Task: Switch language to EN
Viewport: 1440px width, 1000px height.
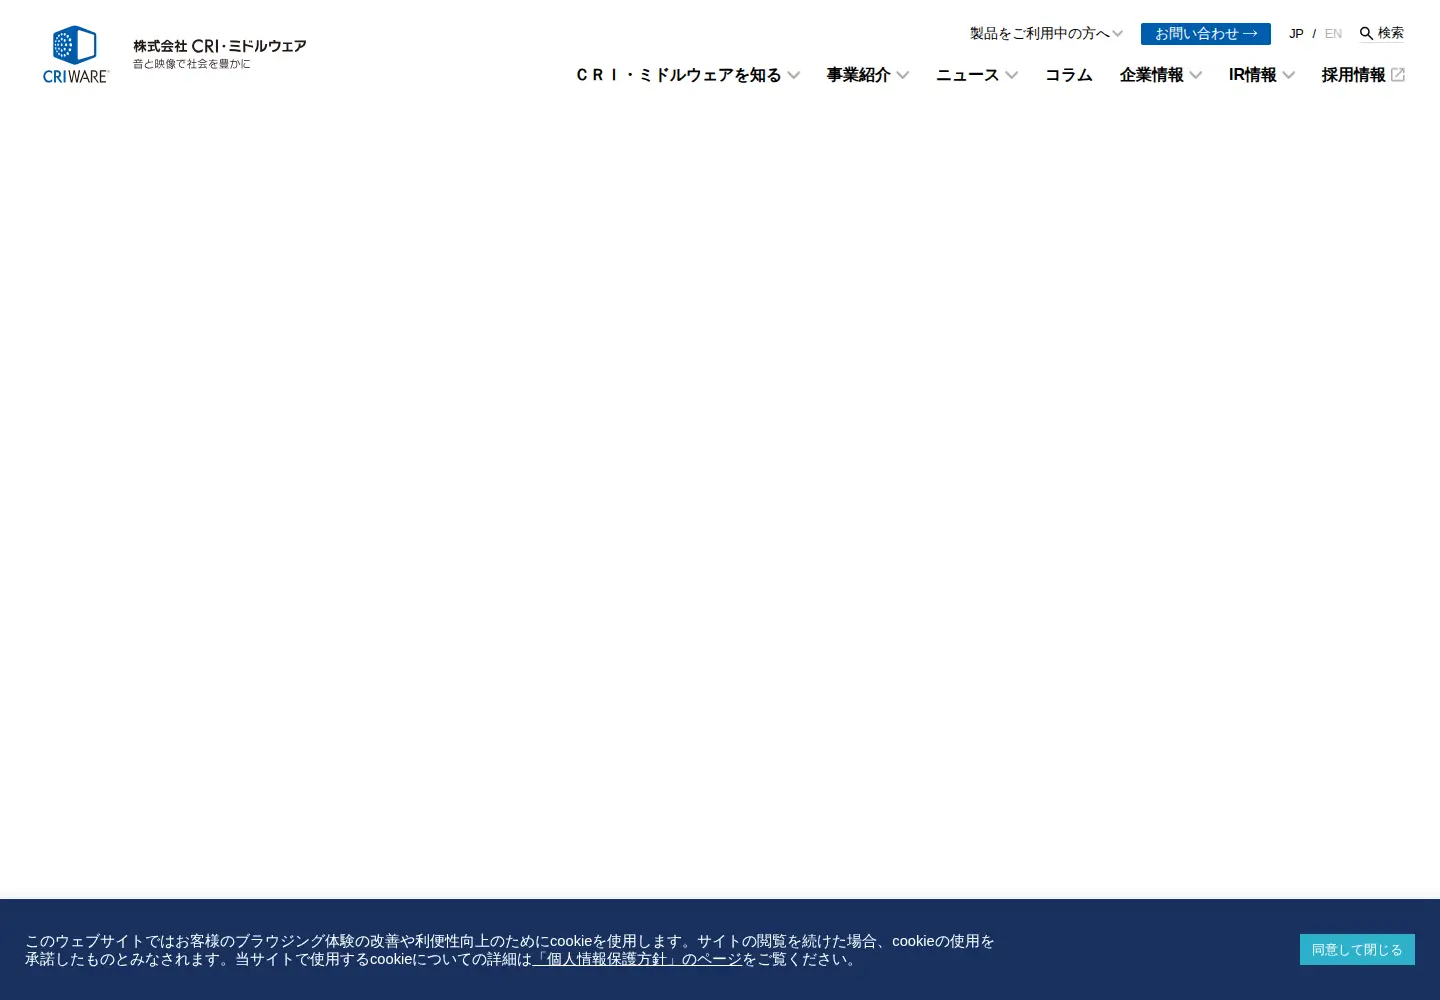Action: 1333,34
